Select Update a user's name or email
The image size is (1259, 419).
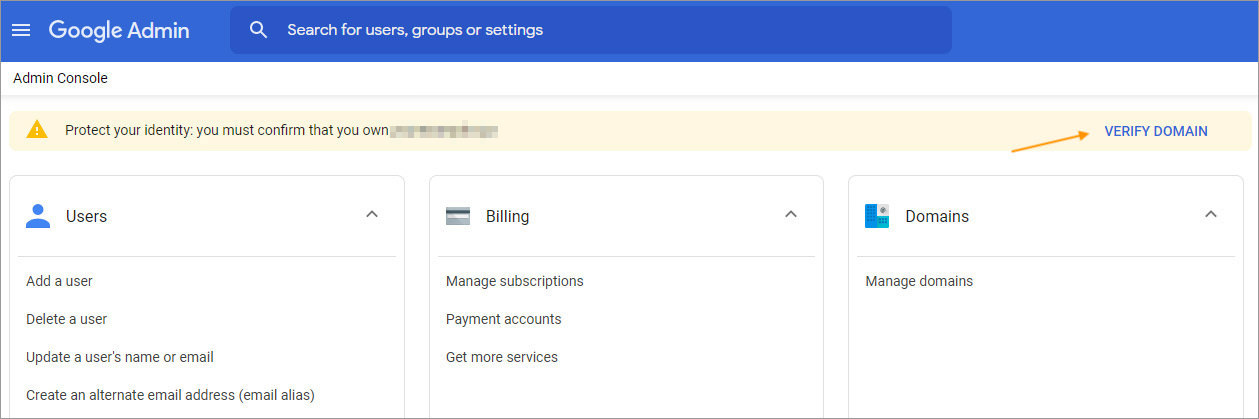[x=120, y=357]
